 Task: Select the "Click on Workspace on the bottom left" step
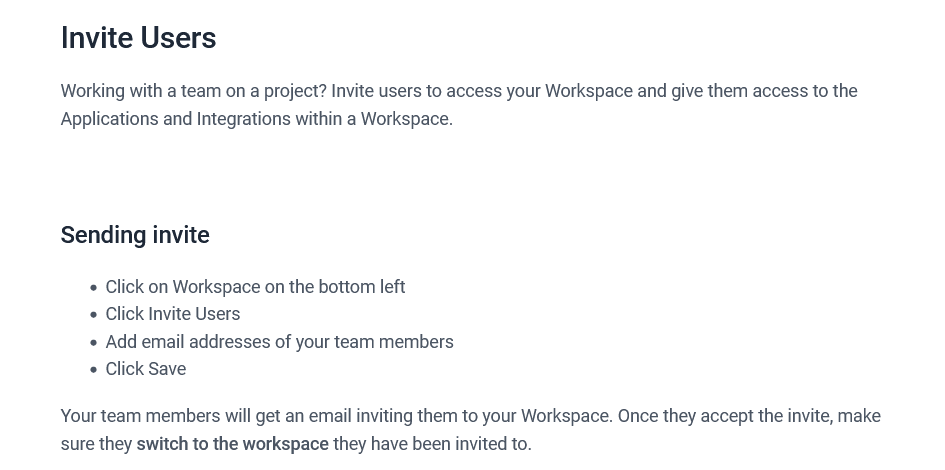[x=255, y=287]
